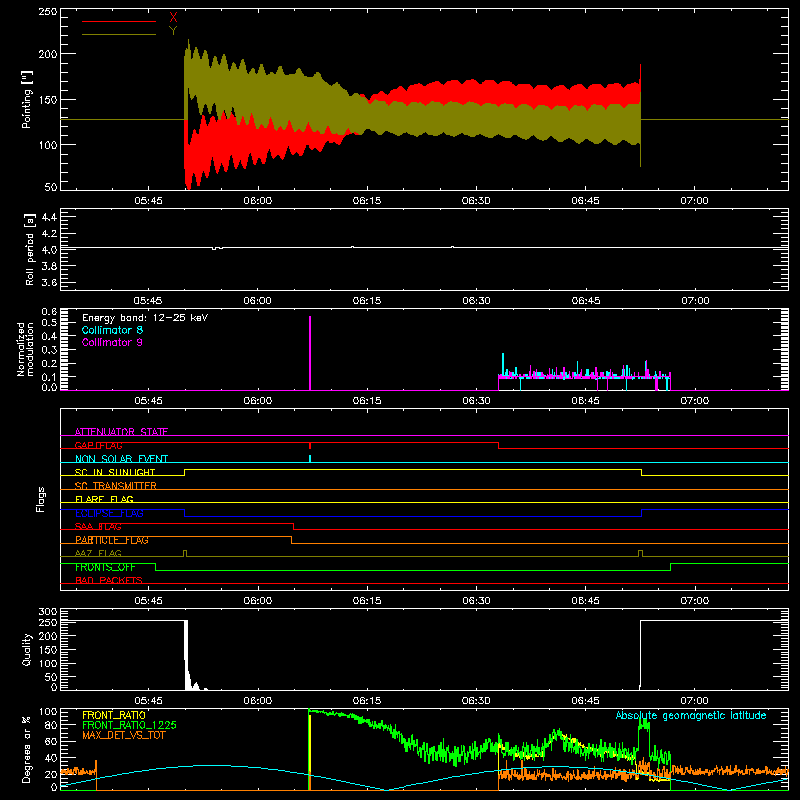
Task: Click the Quality axis title
Action: (27, 649)
